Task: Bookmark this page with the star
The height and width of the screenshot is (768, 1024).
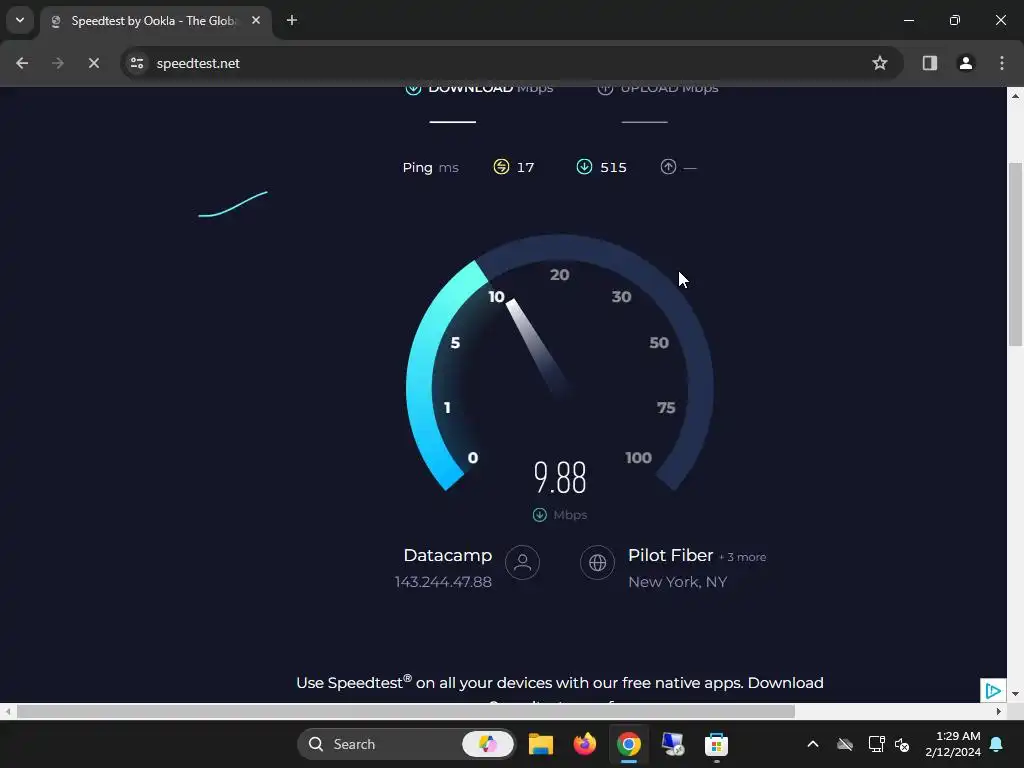Action: click(x=880, y=63)
